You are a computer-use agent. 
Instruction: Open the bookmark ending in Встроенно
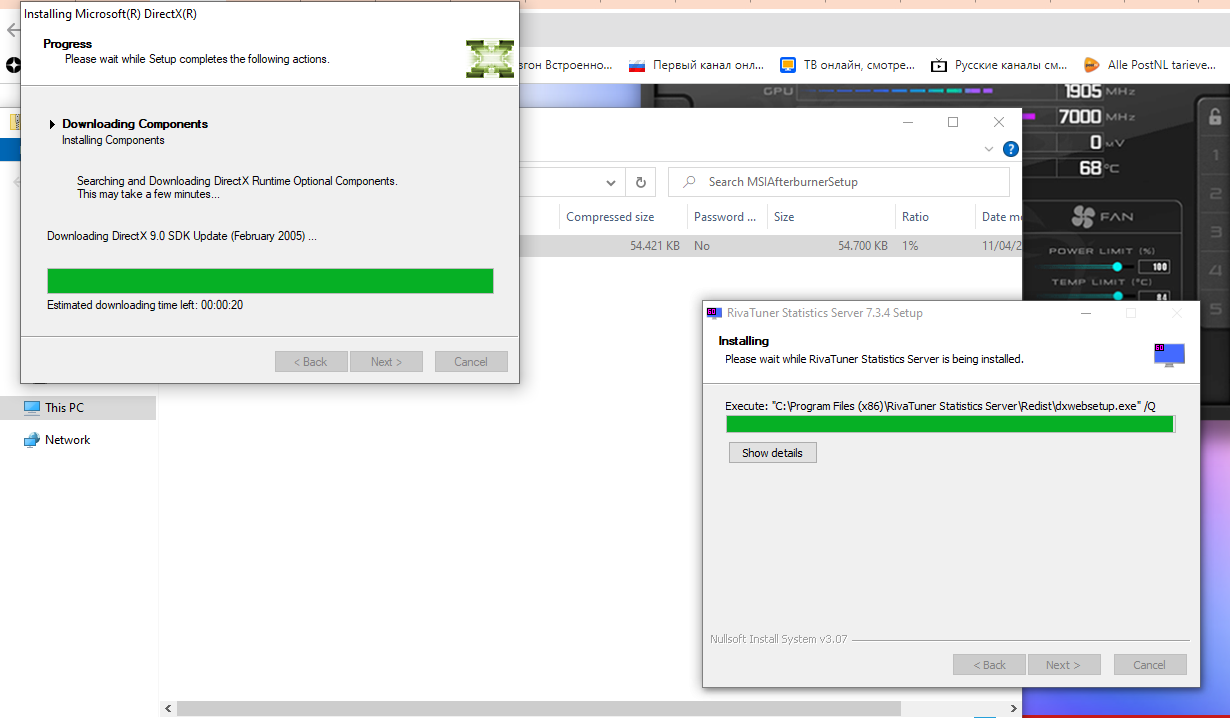565,65
